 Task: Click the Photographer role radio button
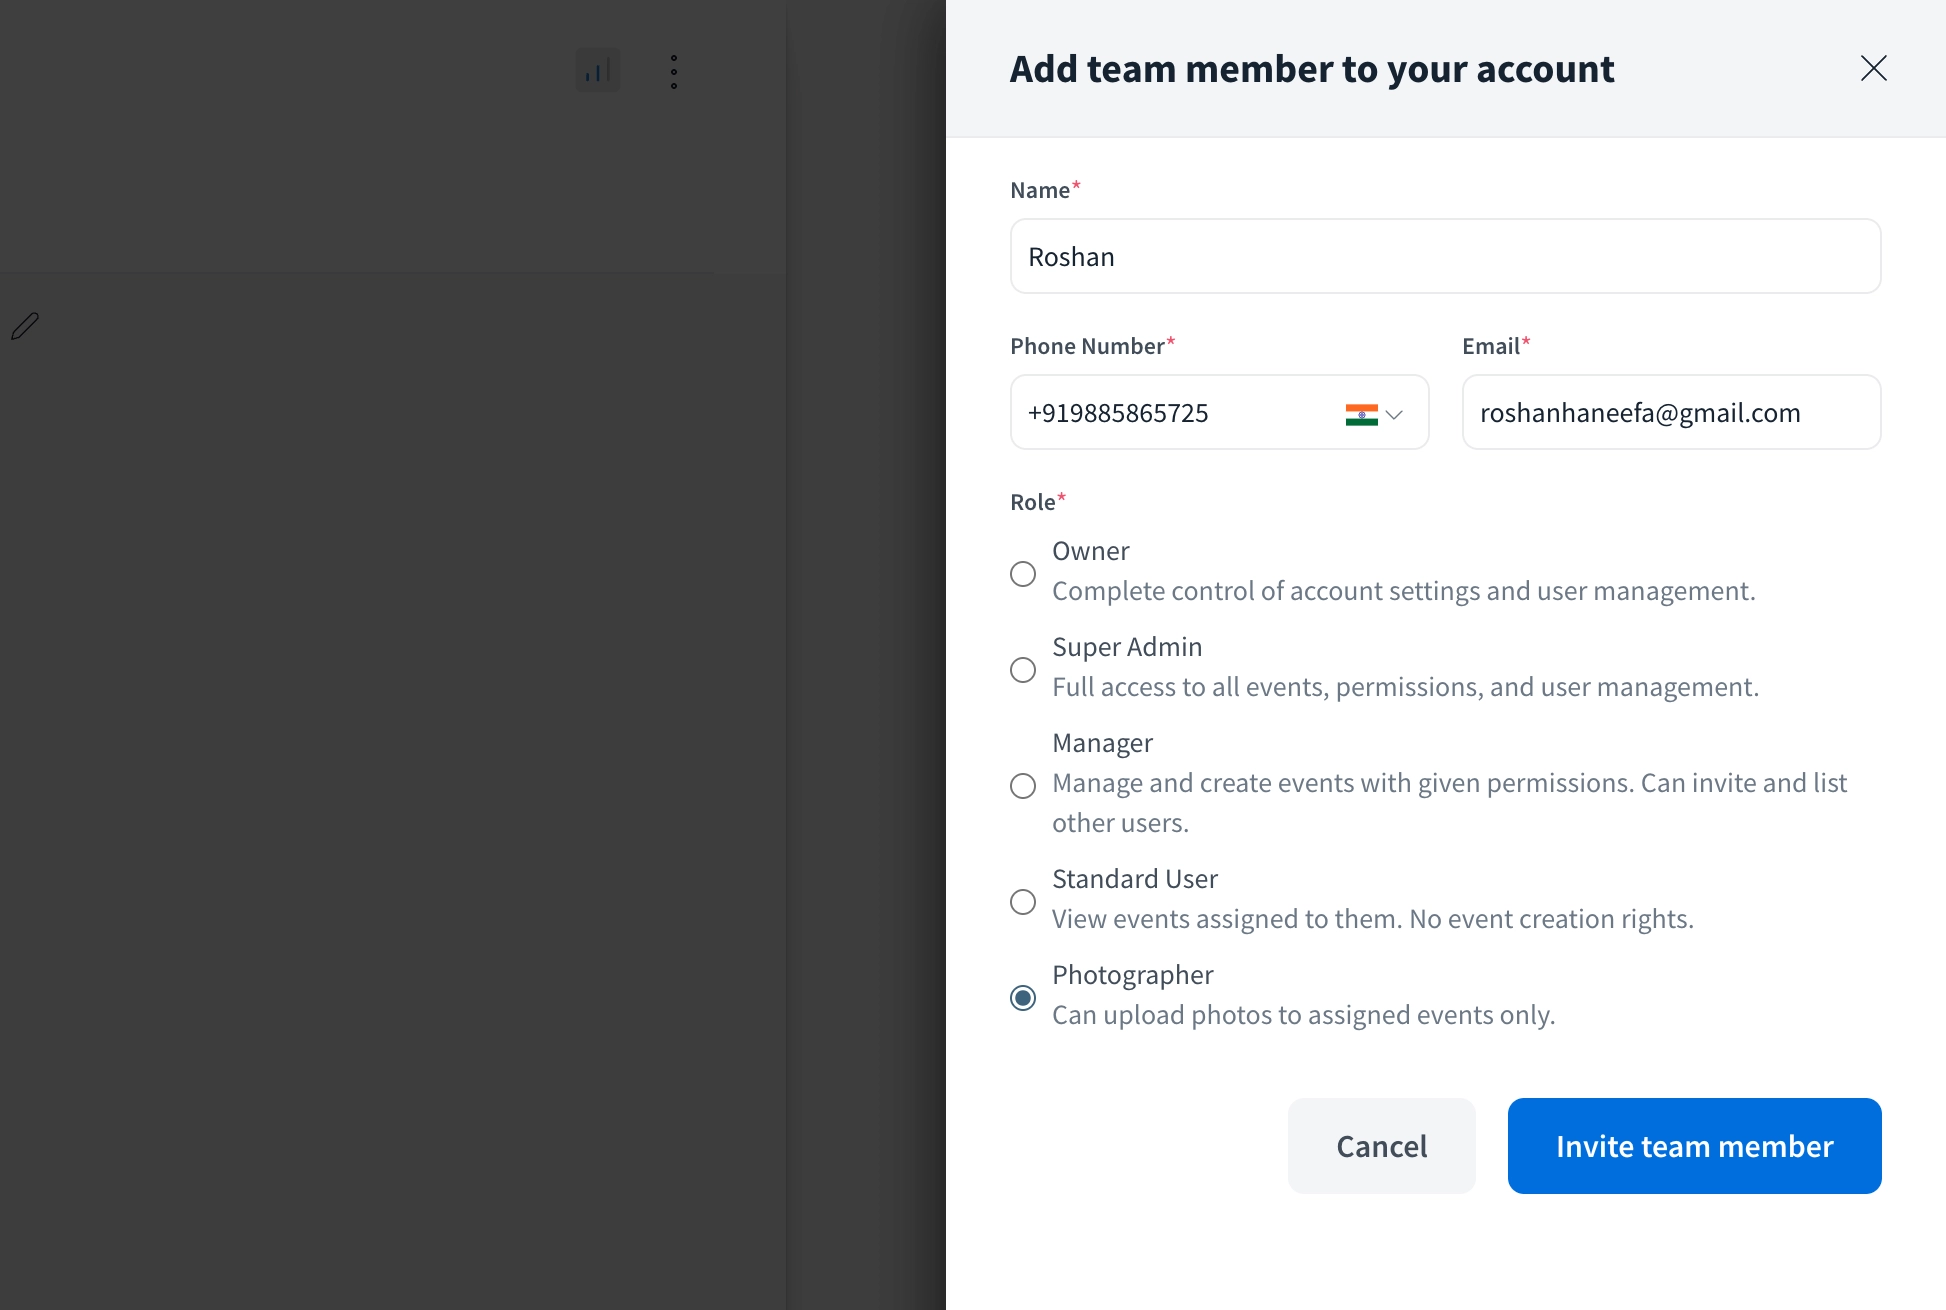click(x=1023, y=998)
